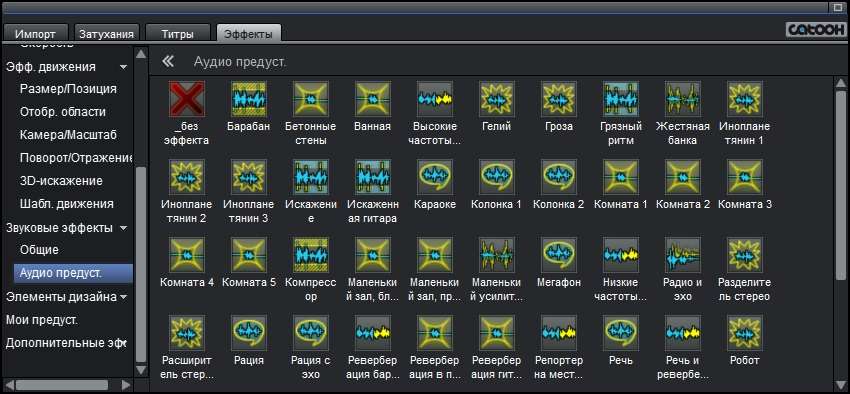Select the Мегафон preset icon
Viewport: 850px width, 394px height.
click(558, 255)
